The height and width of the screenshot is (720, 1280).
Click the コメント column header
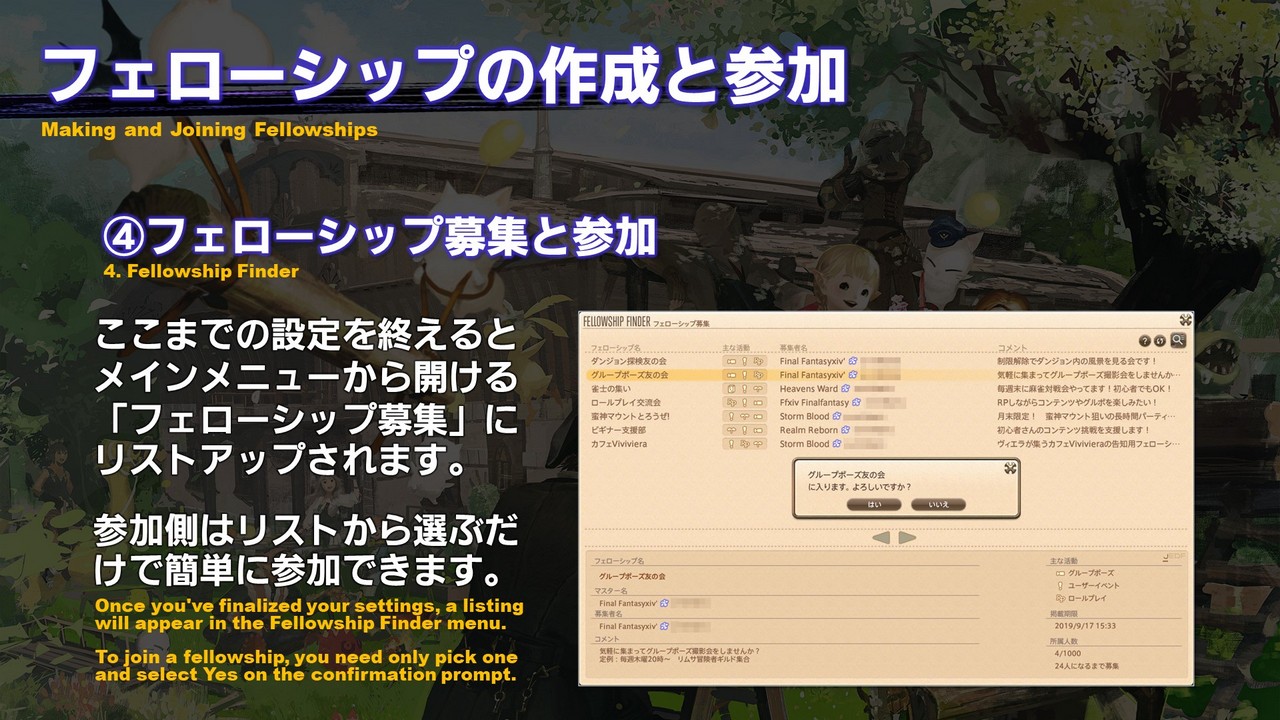click(x=1011, y=348)
